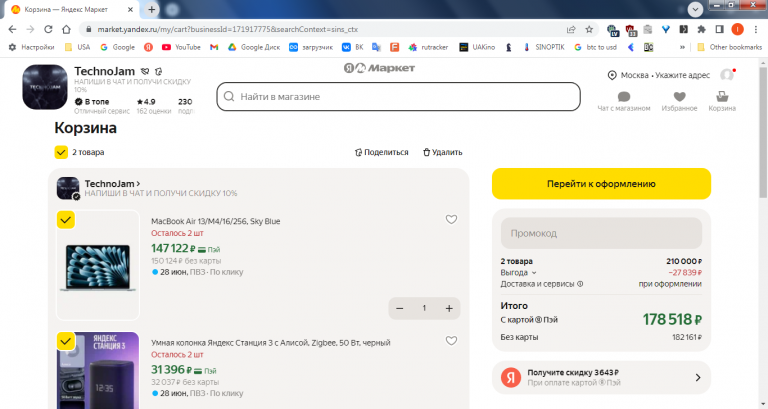Click the info icon beside Доставка и сервисы
Image resolution: width=768 pixels, height=409 pixels.
tap(580, 284)
